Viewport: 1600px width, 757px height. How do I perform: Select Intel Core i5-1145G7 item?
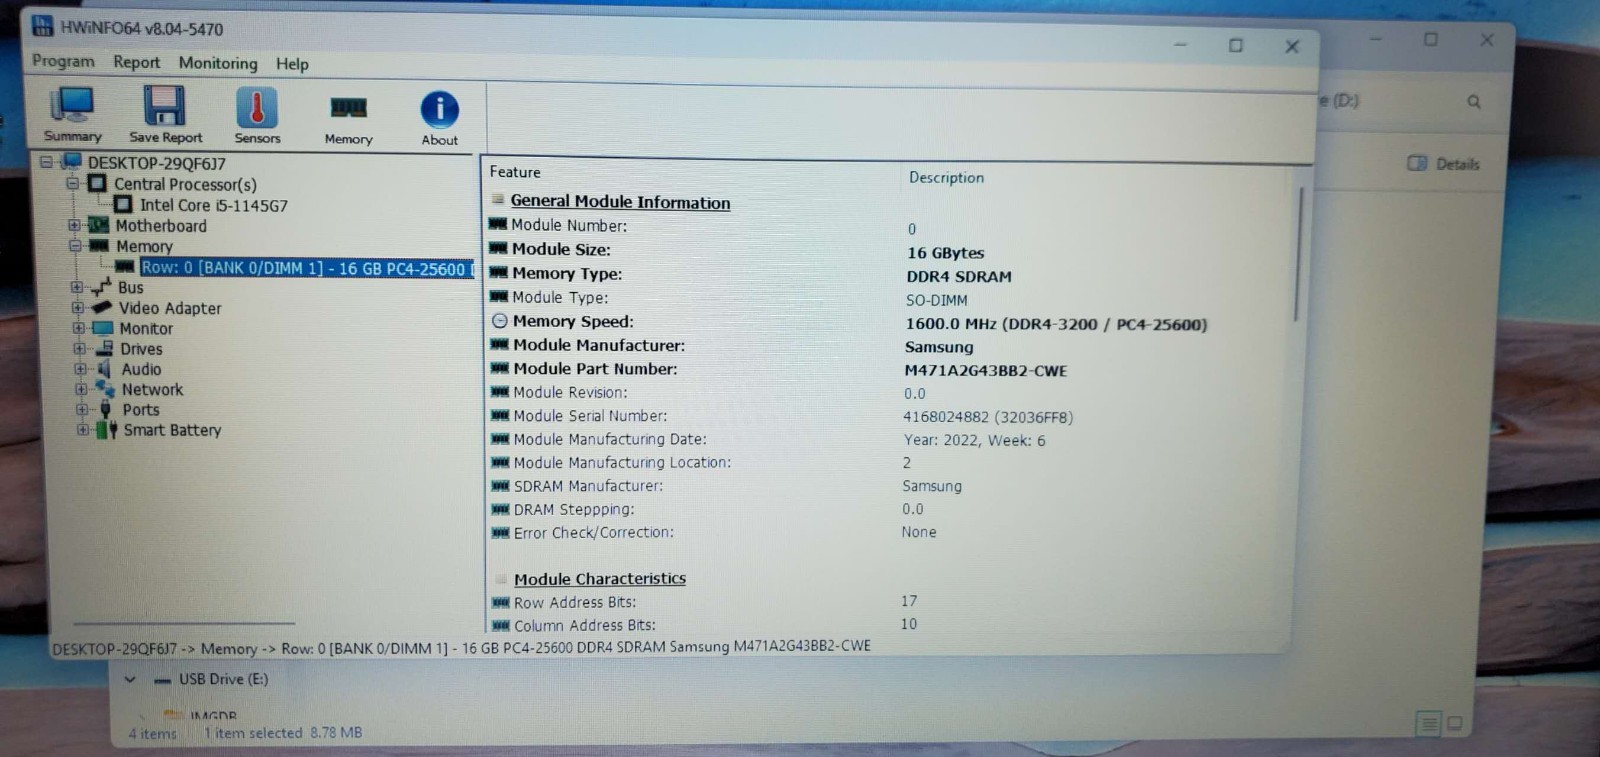tap(213, 205)
